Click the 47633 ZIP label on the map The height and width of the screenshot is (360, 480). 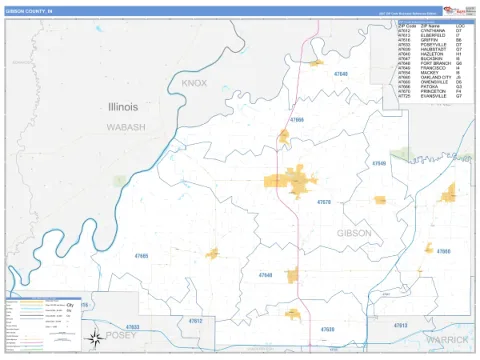click(x=133, y=327)
